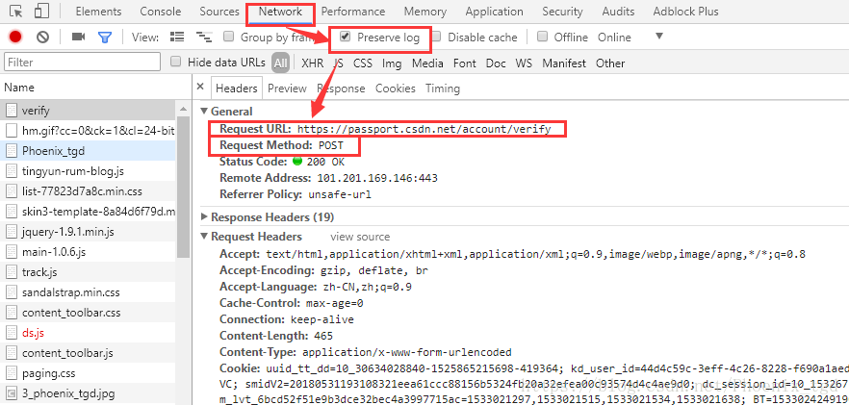Close the request details pane
The height and width of the screenshot is (405, 849).
(201, 88)
